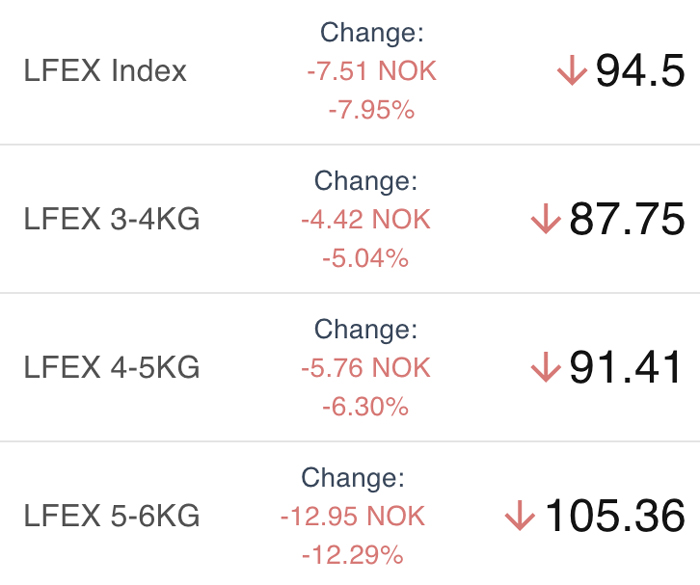Click the -5.76 NOK change amount

tap(366, 368)
